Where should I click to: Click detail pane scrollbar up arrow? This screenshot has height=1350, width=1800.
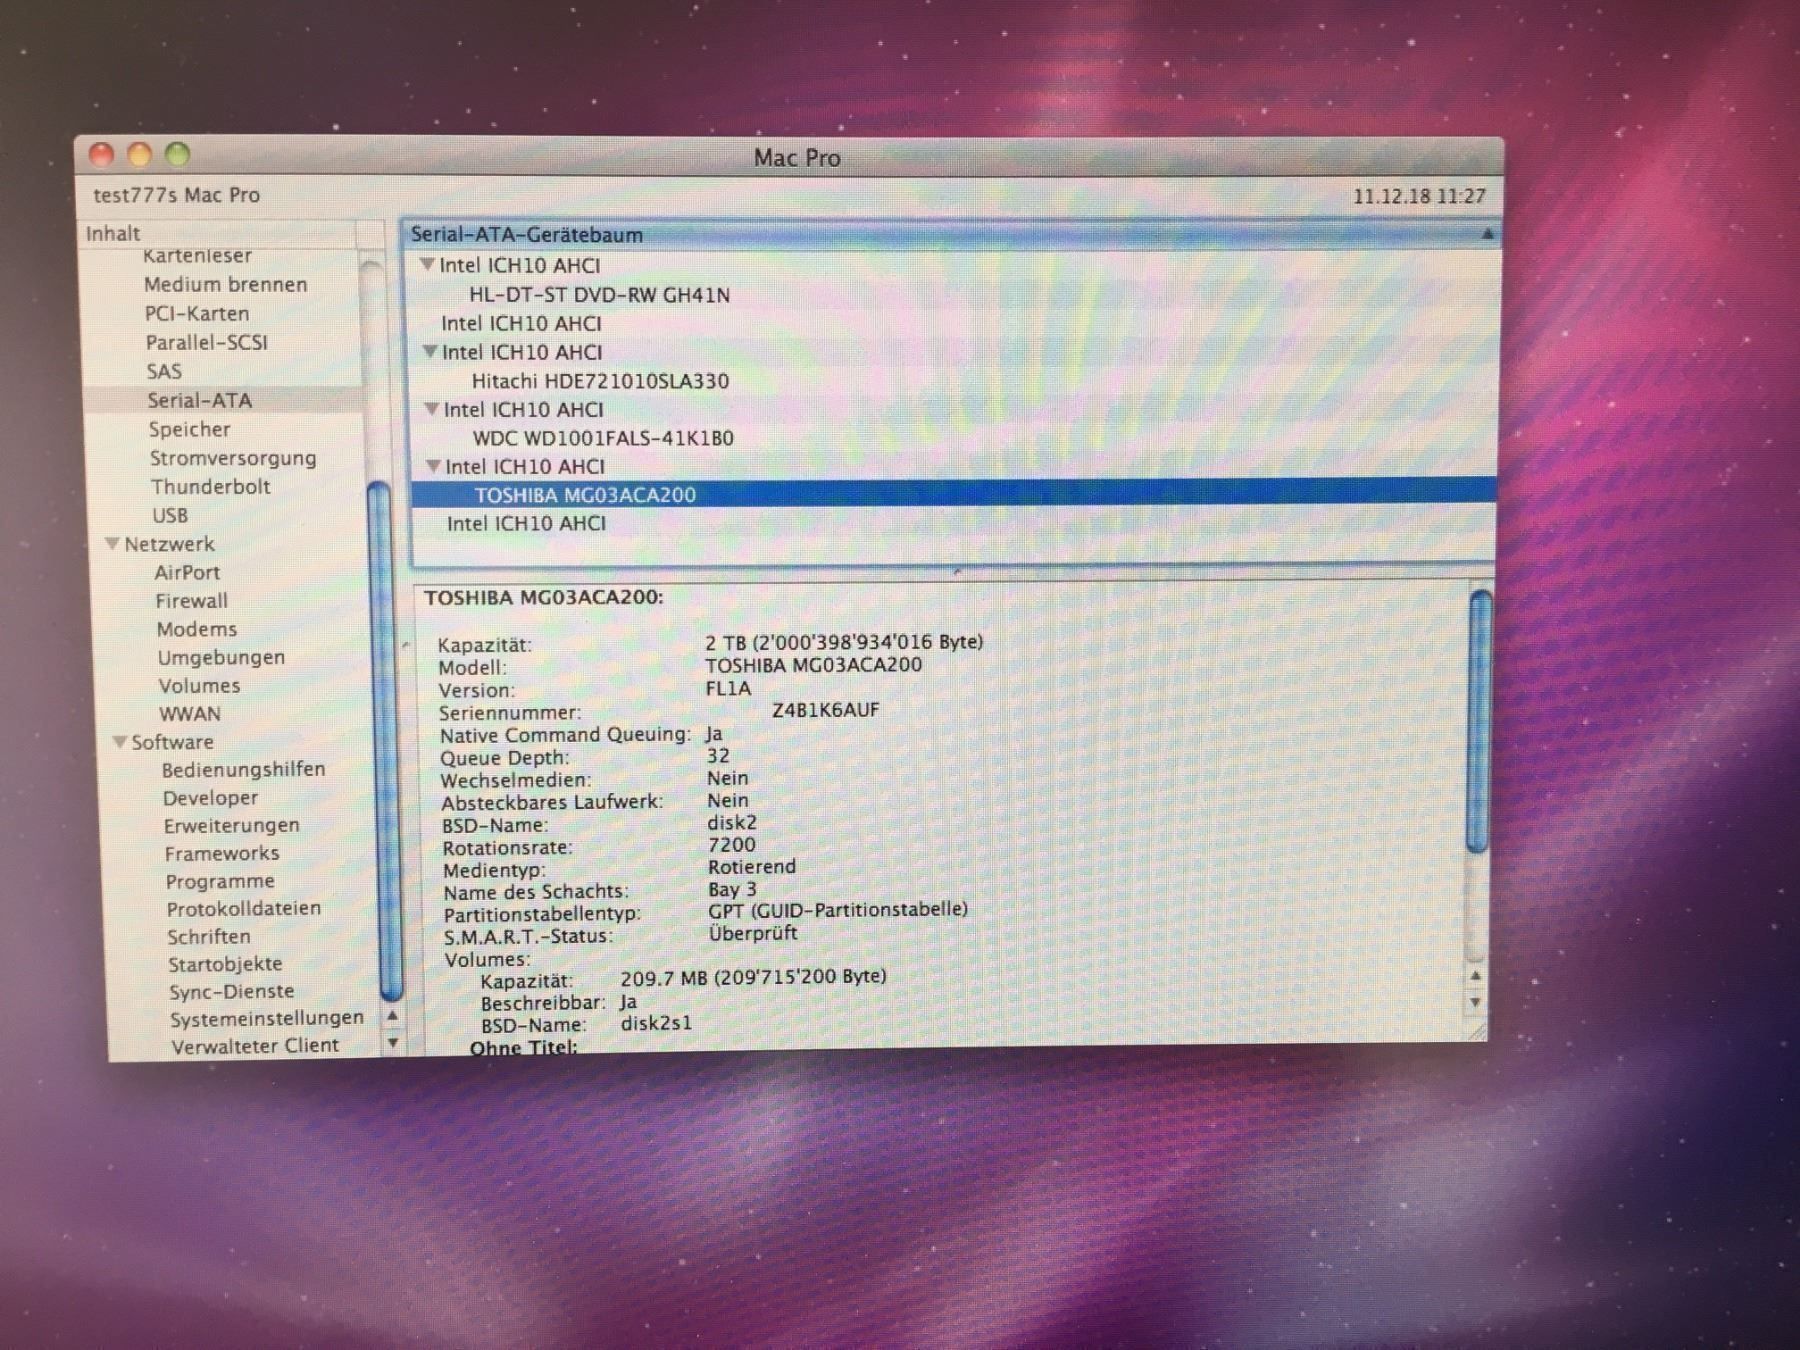1475,975
